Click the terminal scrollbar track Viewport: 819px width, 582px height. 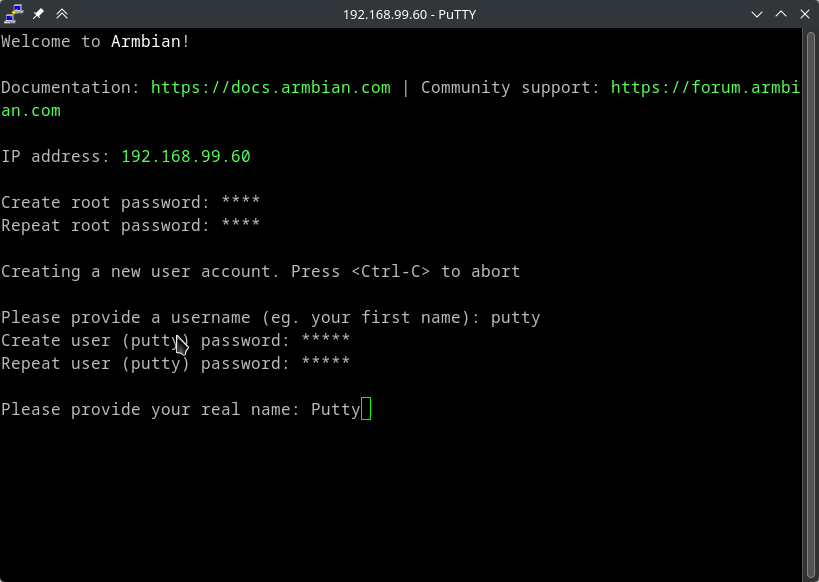pos(810,300)
